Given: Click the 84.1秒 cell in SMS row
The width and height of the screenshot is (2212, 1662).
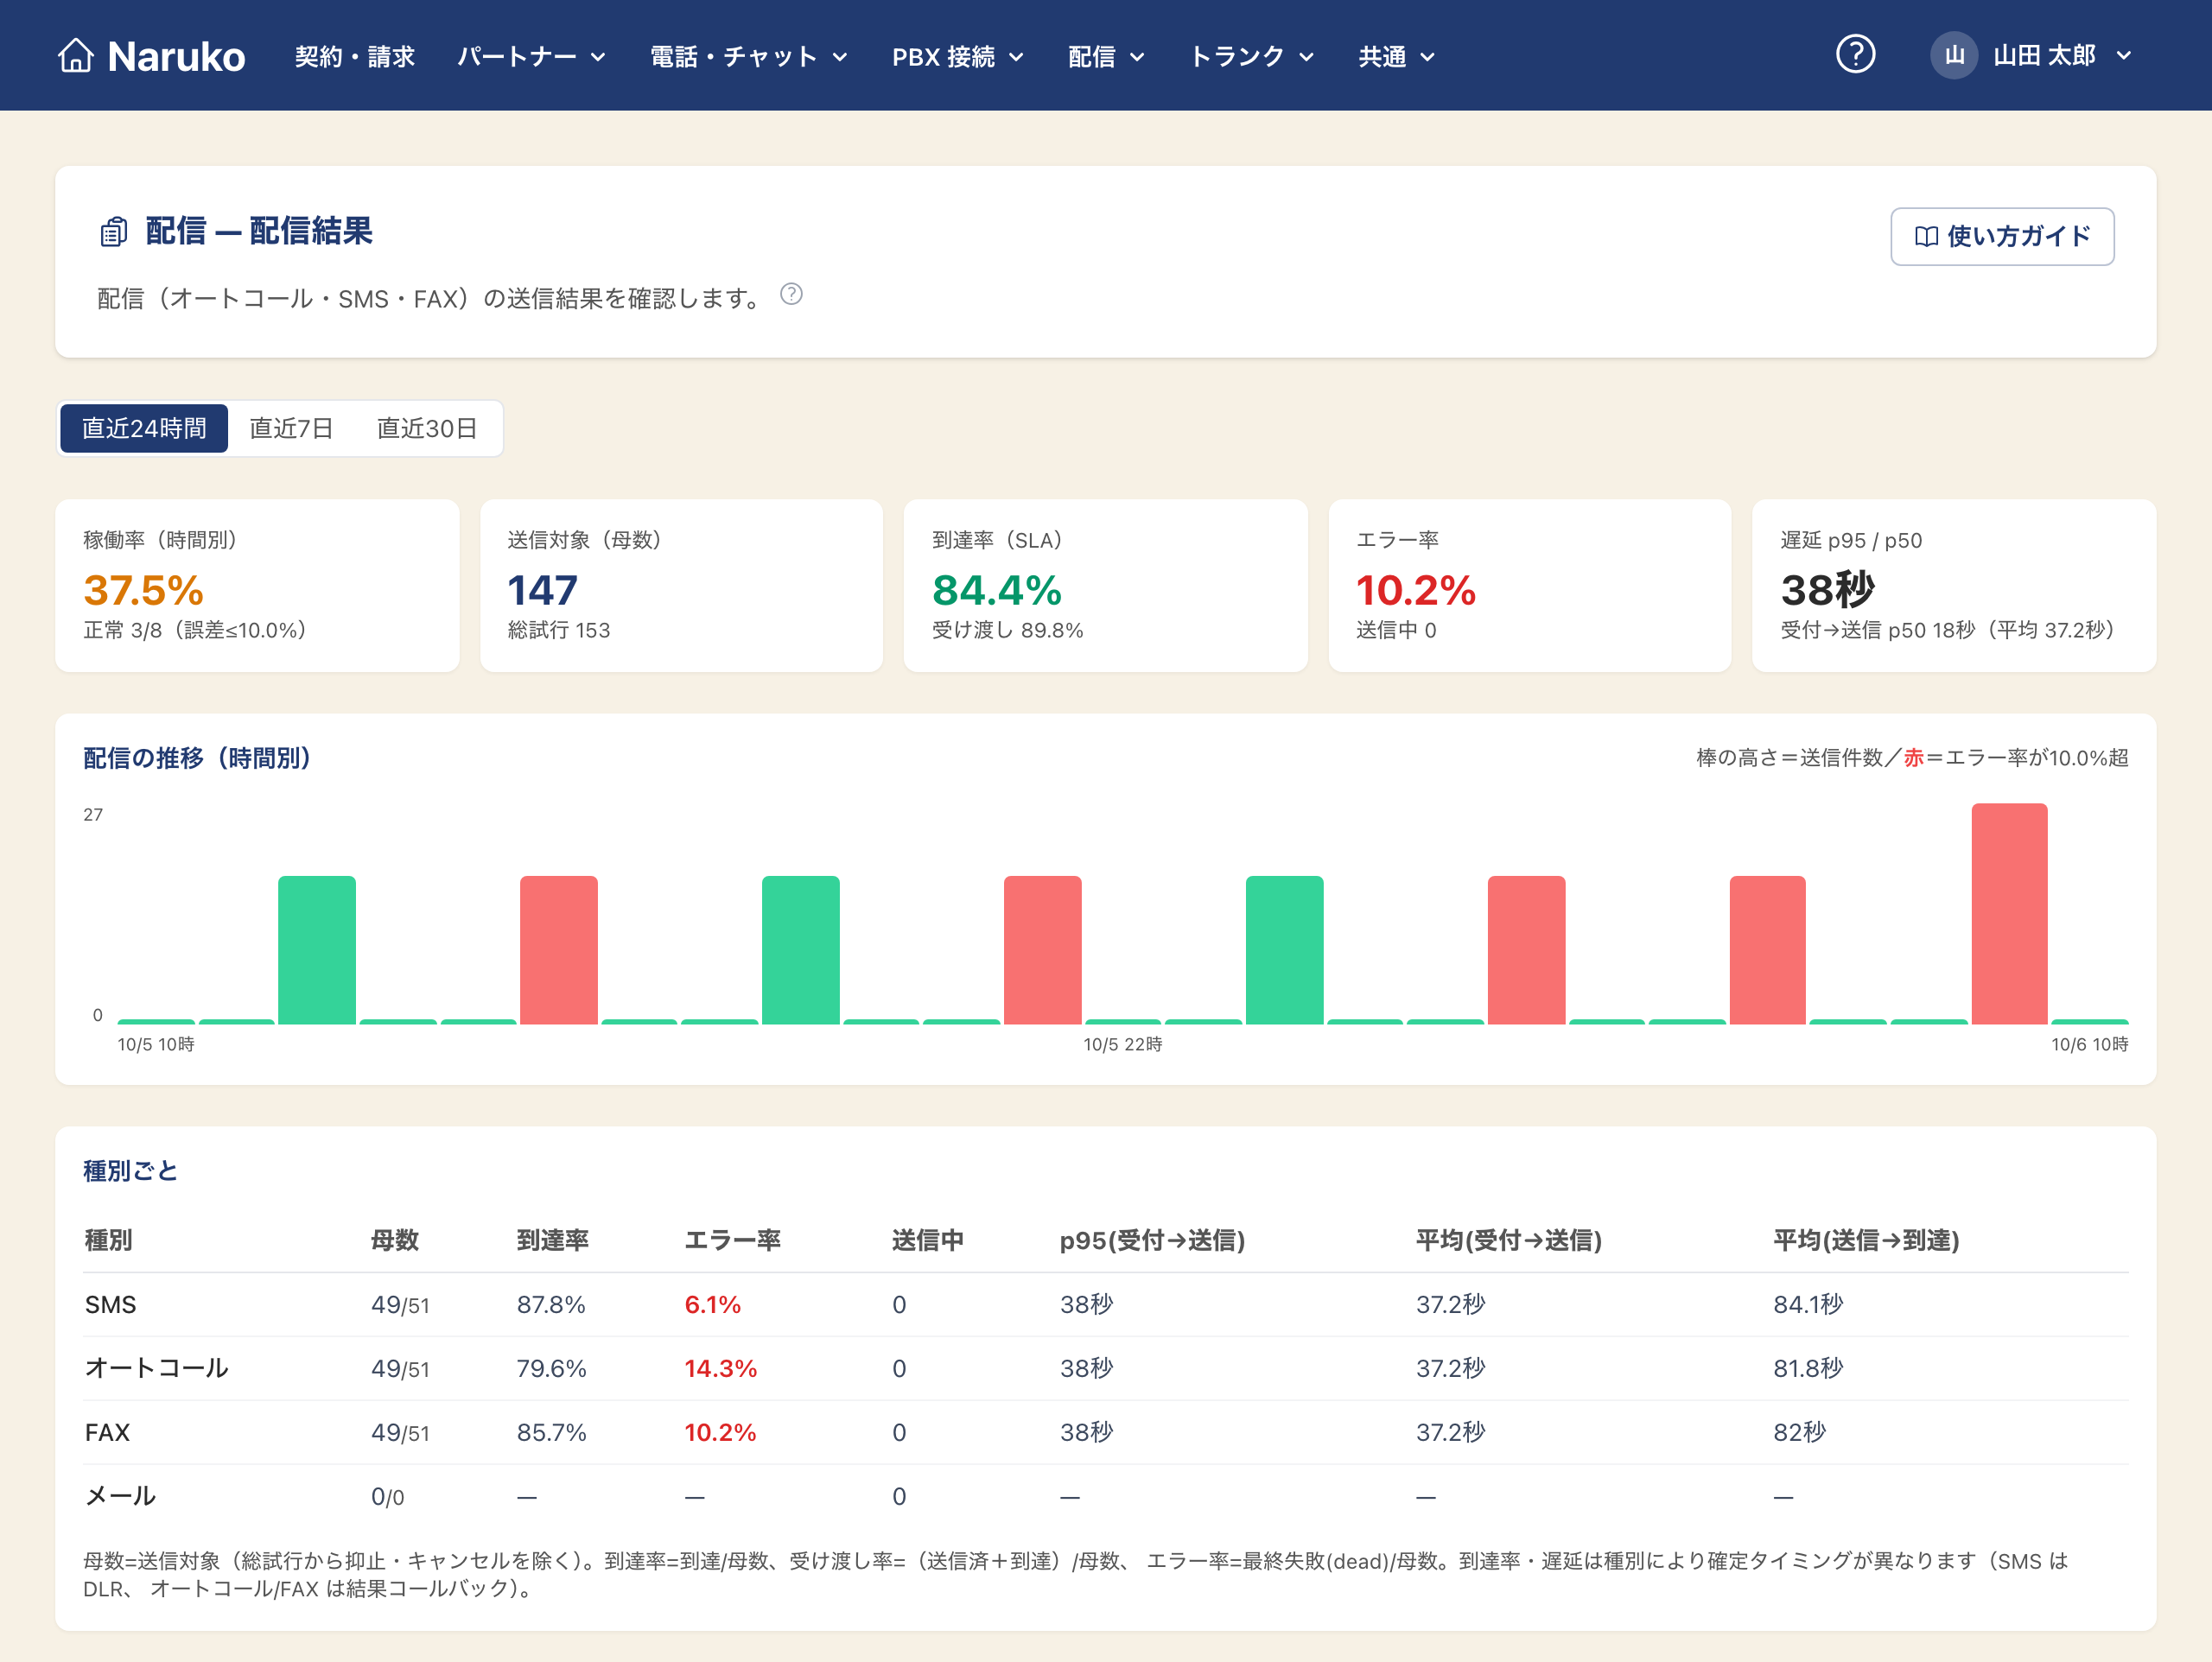Looking at the screenshot, I should (x=1808, y=1304).
